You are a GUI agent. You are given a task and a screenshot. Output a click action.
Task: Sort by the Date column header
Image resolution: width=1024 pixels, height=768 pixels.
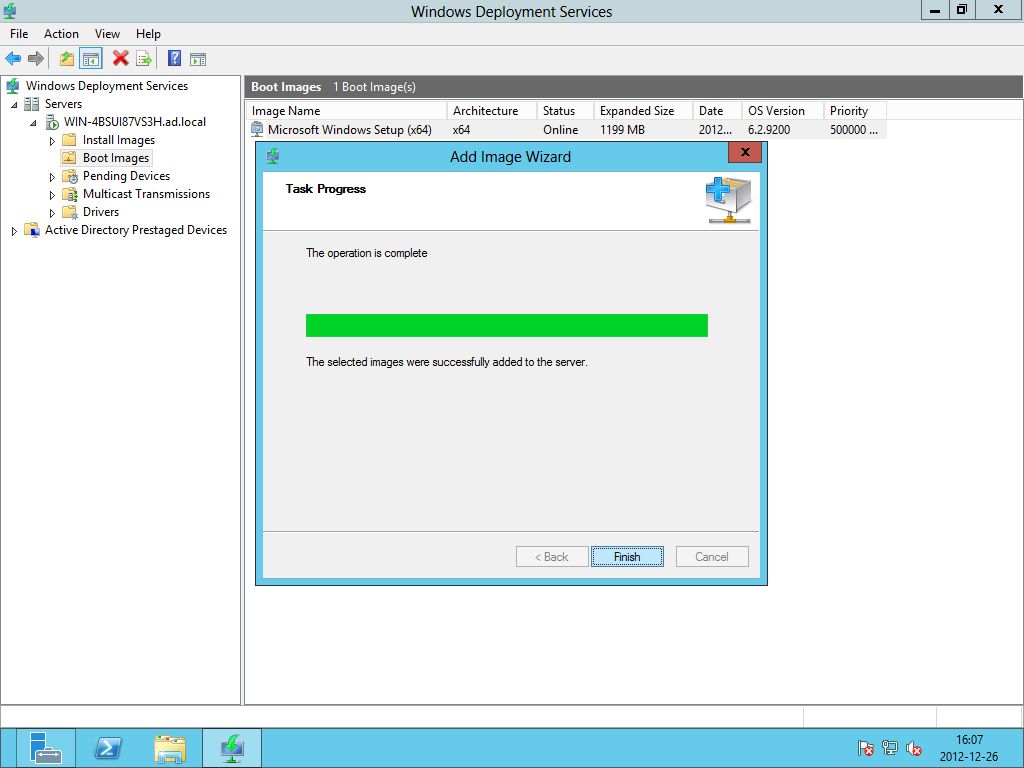point(717,110)
